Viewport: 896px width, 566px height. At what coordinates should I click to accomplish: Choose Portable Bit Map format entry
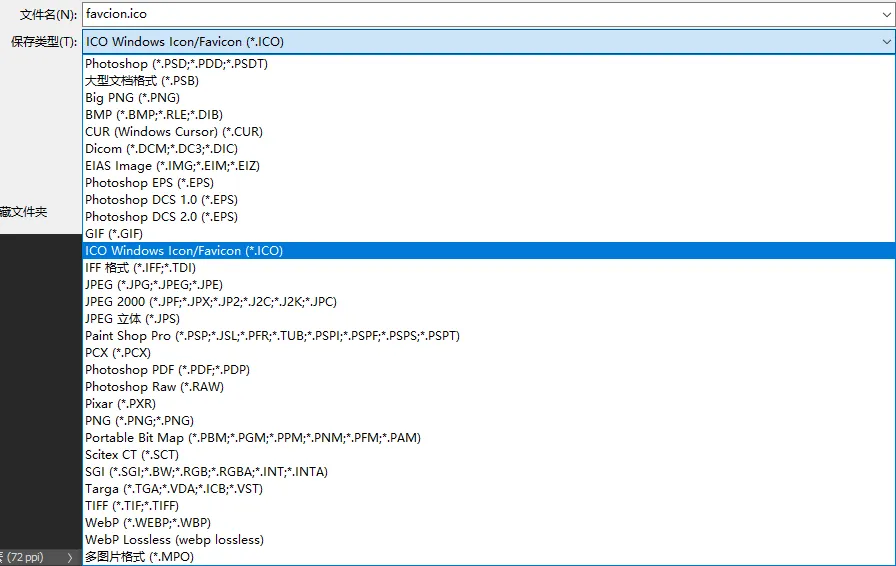[x=489, y=438]
